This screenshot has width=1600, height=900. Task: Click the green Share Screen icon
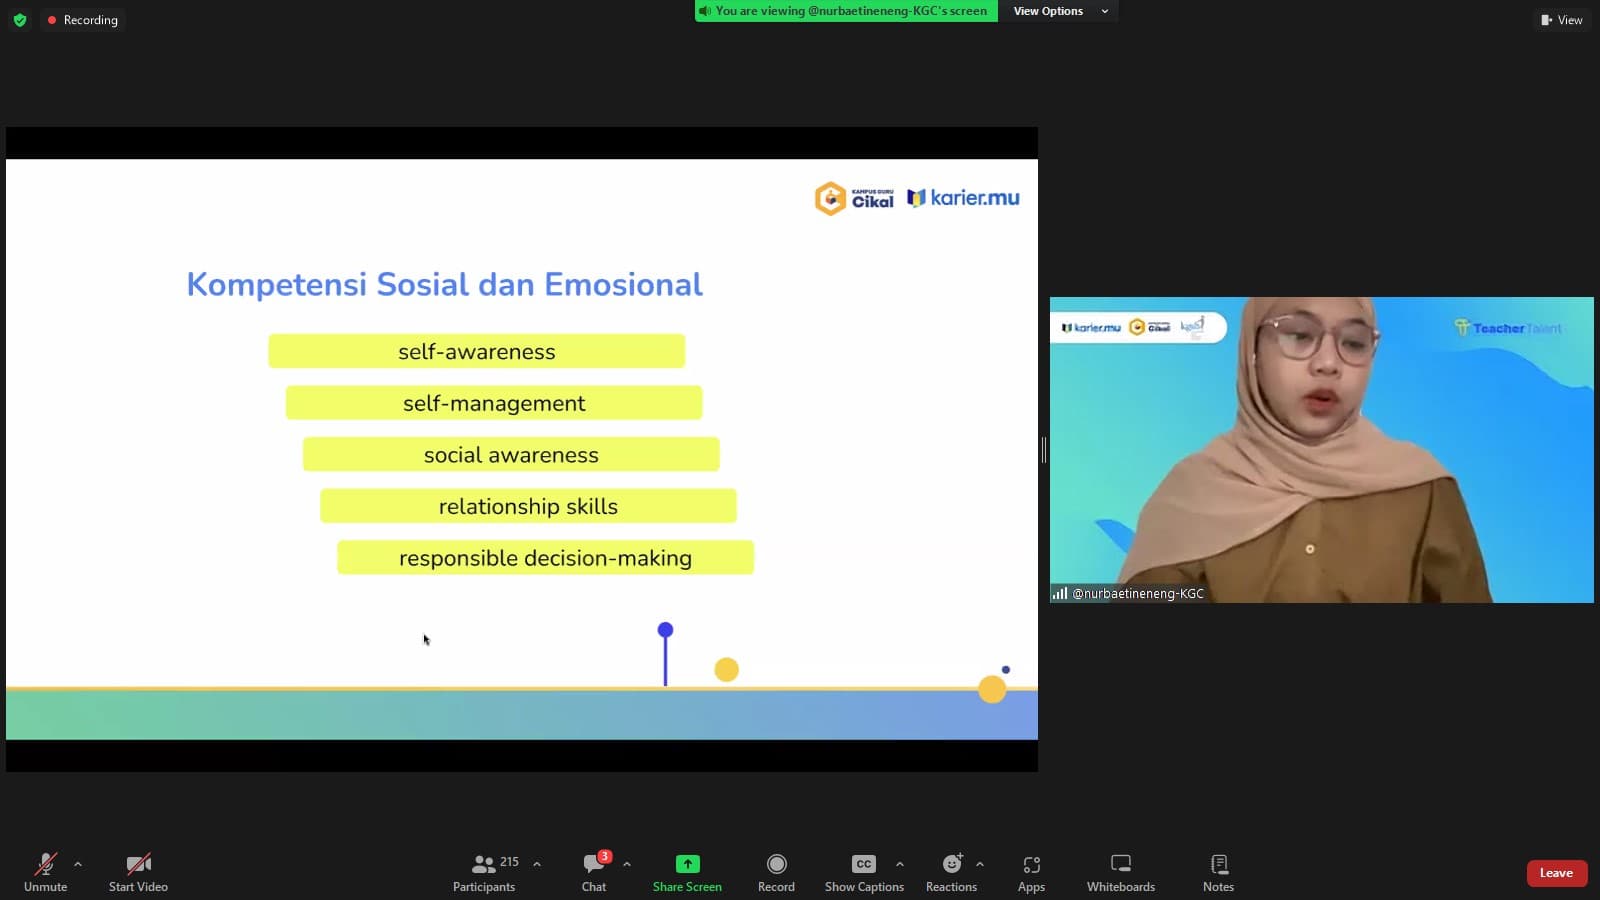click(687, 864)
